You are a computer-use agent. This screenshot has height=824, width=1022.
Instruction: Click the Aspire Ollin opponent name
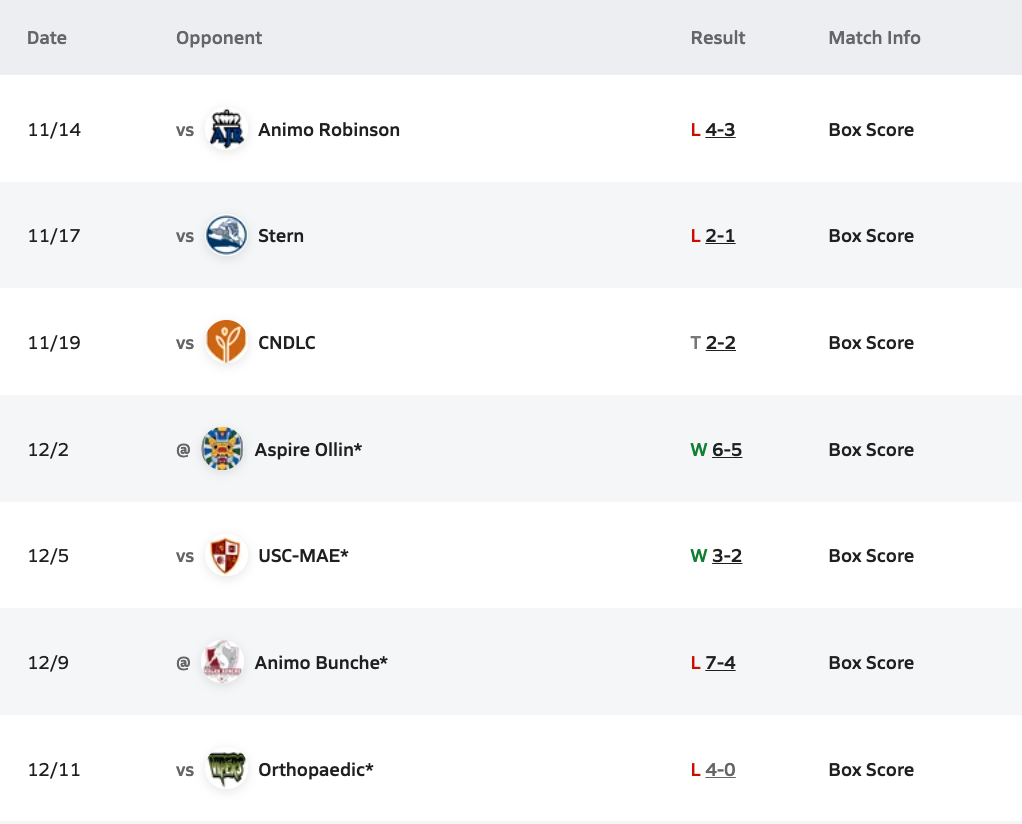(x=308, y=450)
